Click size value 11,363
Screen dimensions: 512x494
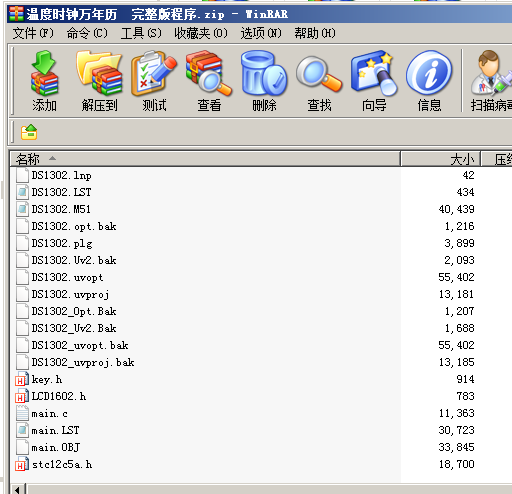point(456,413)
